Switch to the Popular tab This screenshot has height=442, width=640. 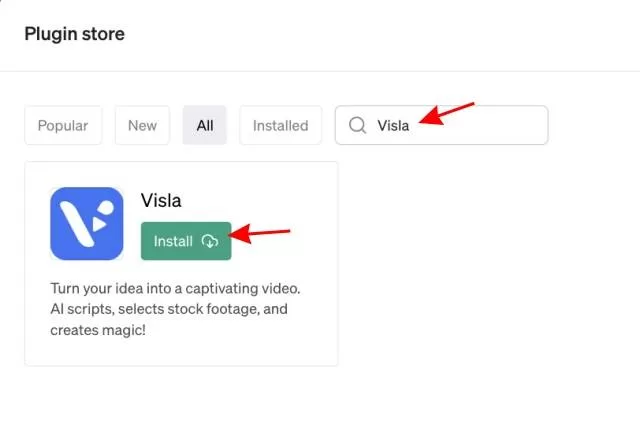tap(63, 126)
